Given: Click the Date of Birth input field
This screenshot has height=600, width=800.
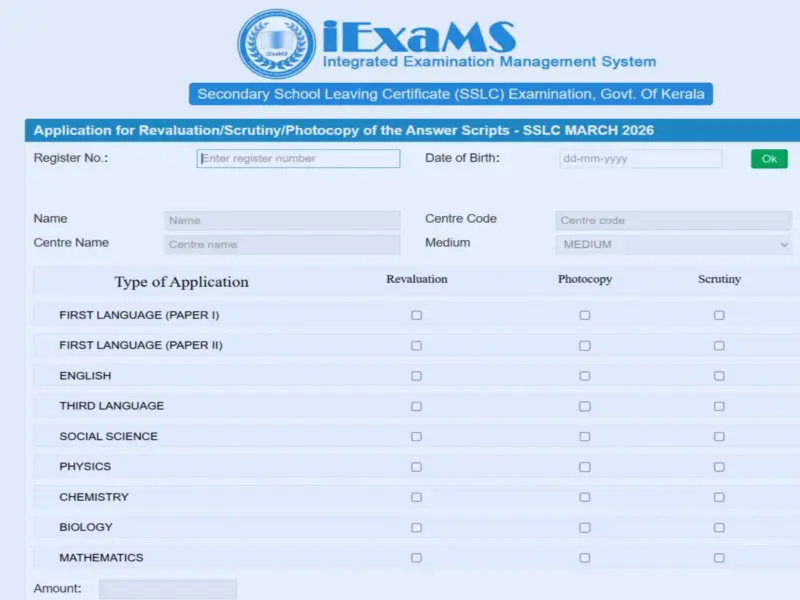Looking at the screenshot, I should 640,159.
